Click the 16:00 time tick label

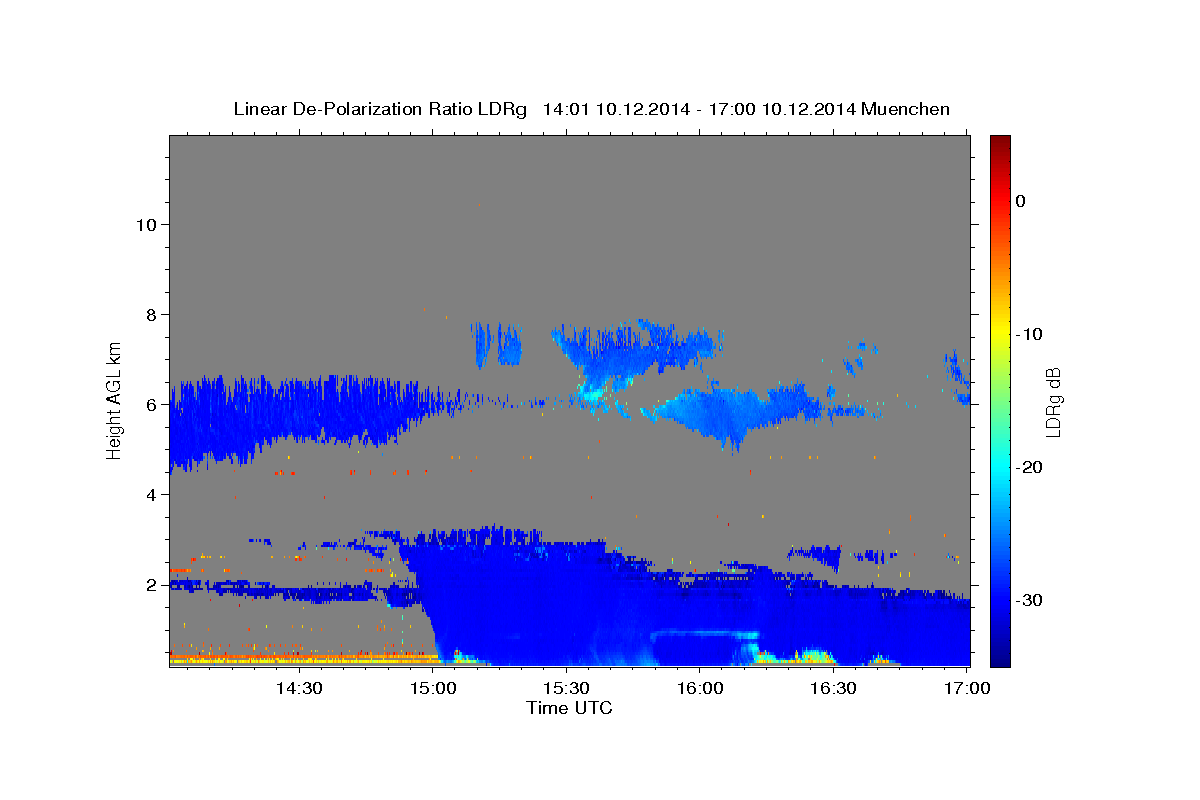coord(700,689)
